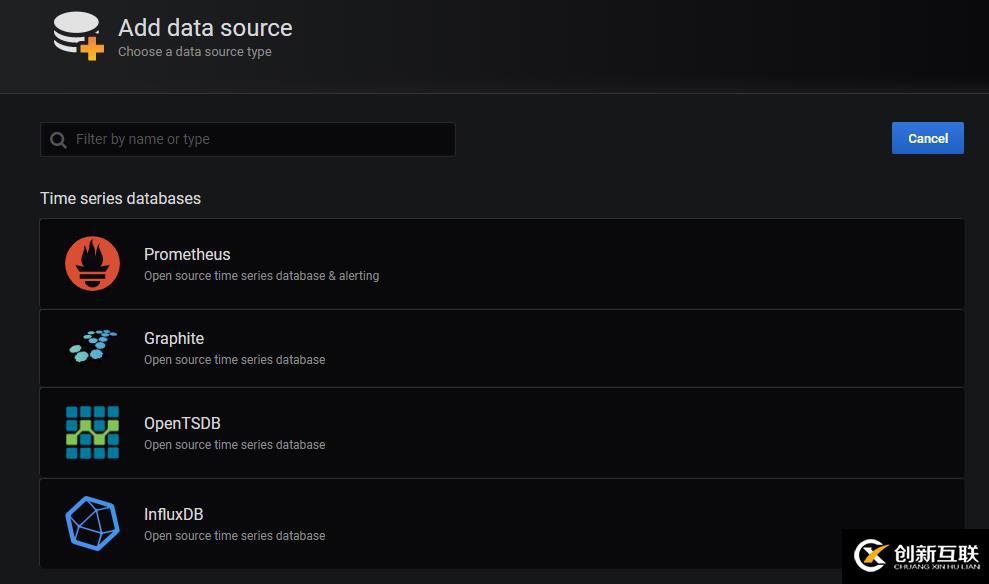Click the search magnifier icon in filter box

point(58,140)
